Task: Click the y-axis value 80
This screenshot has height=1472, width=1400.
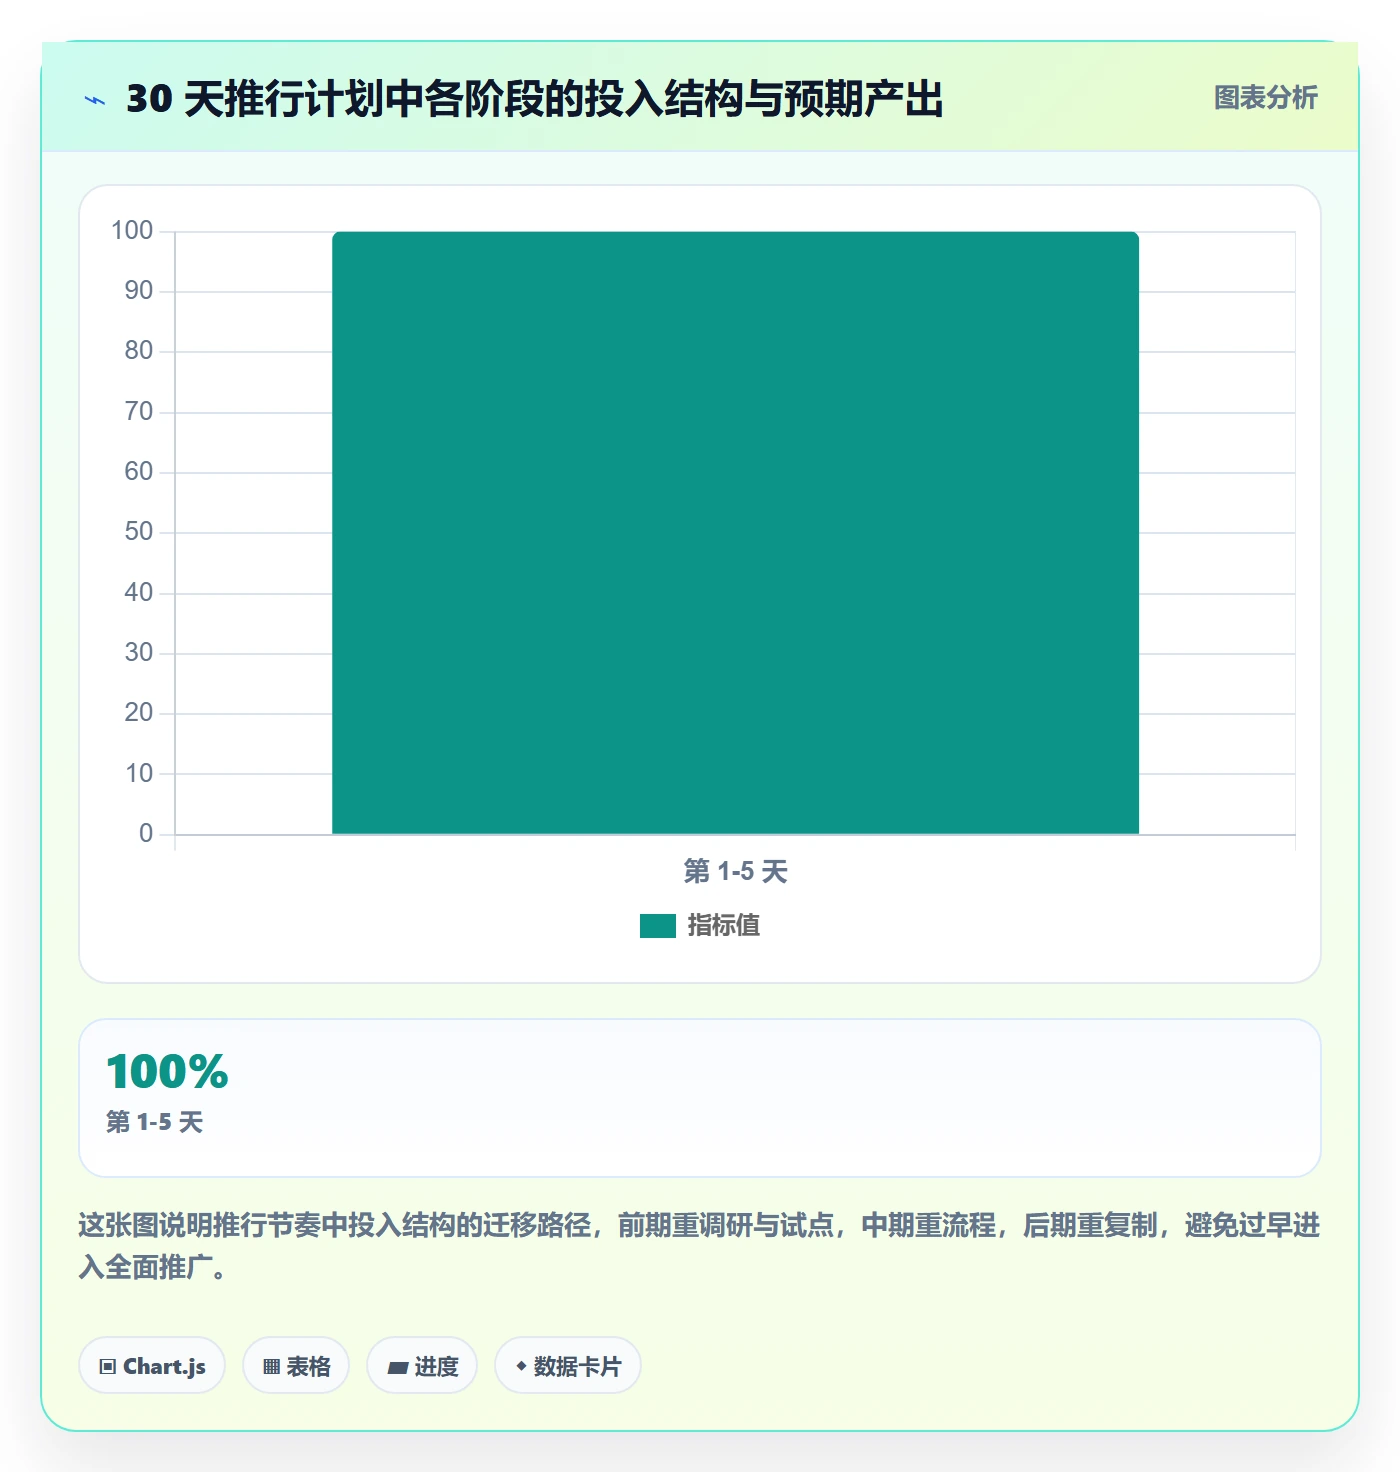Action: click(139, 351)
